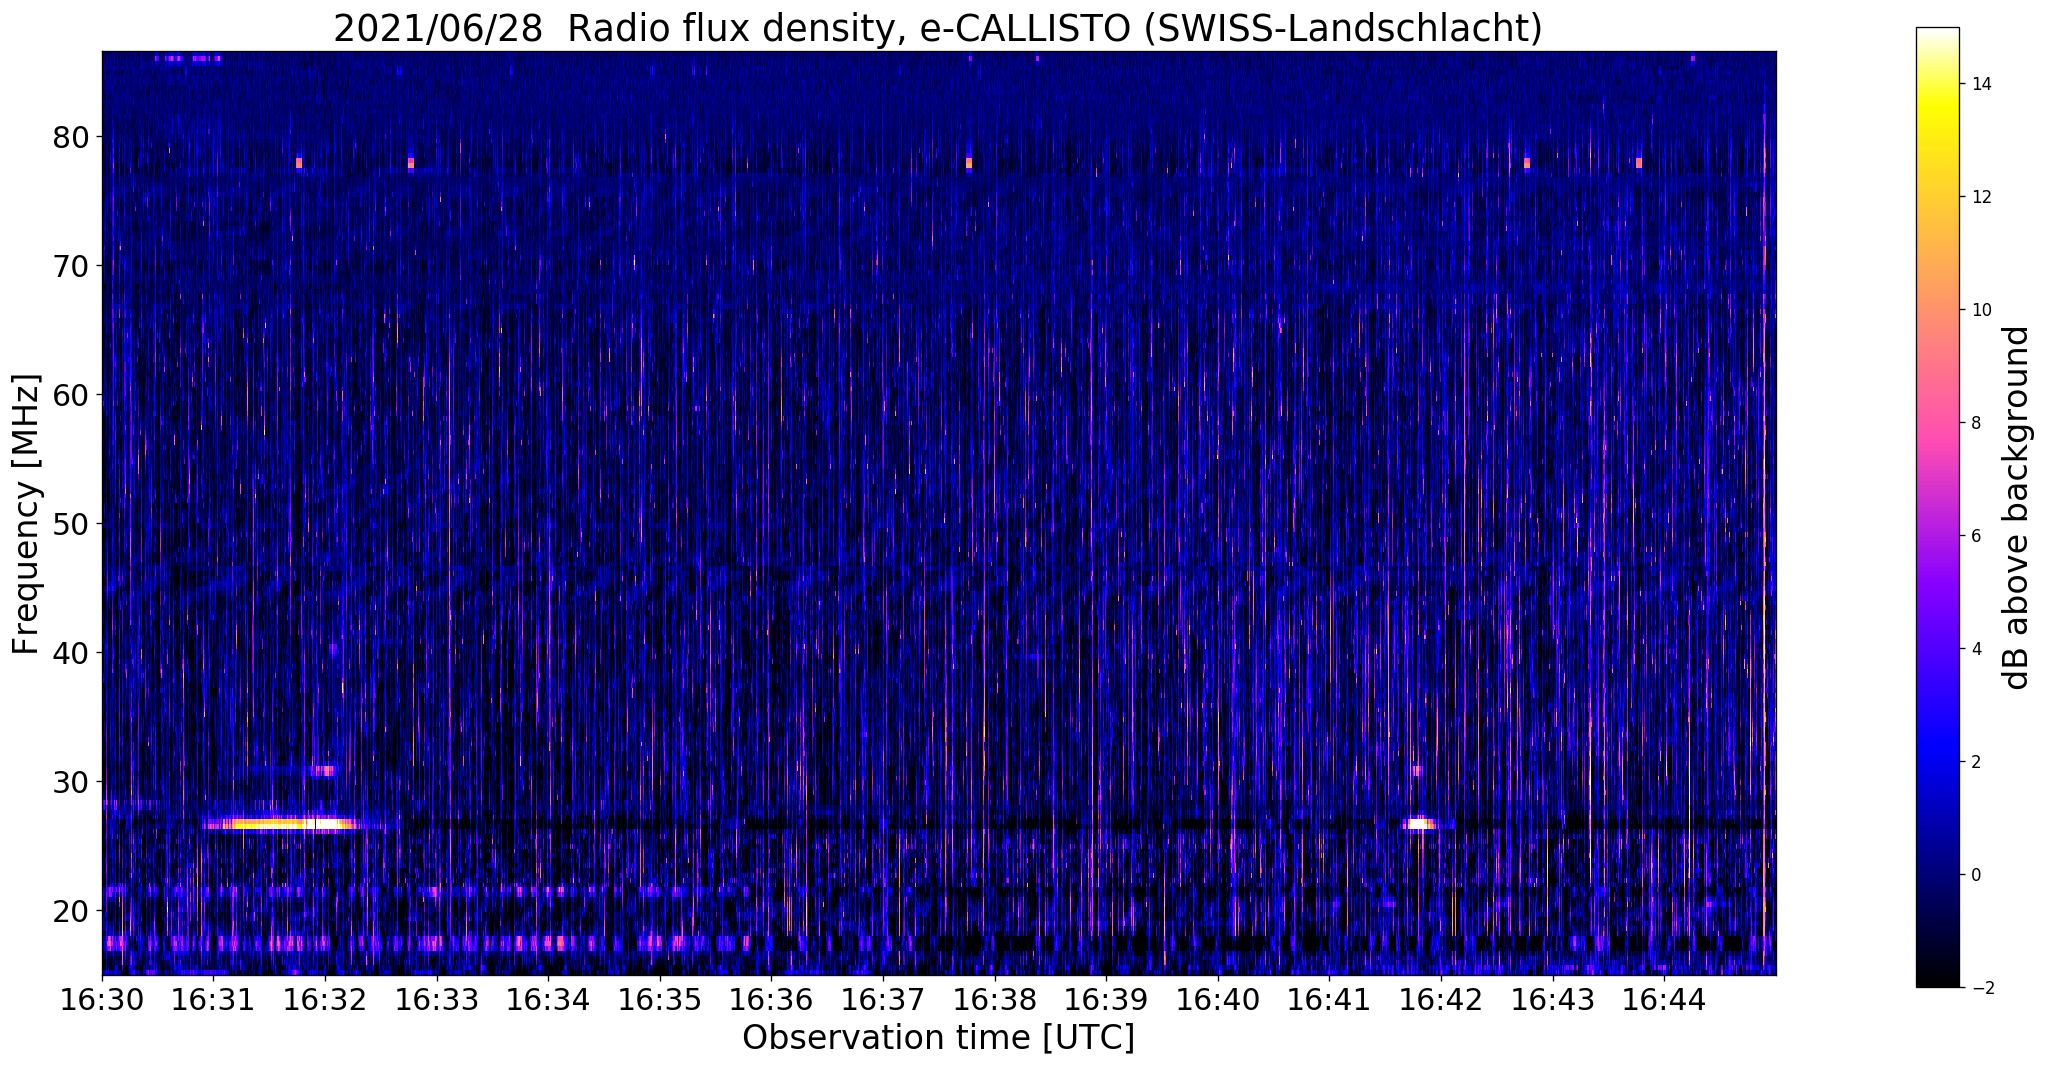The height and width of the screenshot is (1067, 2047).
Task: Click the colorbar tick label 8
Action: (x=1975, y=423)
